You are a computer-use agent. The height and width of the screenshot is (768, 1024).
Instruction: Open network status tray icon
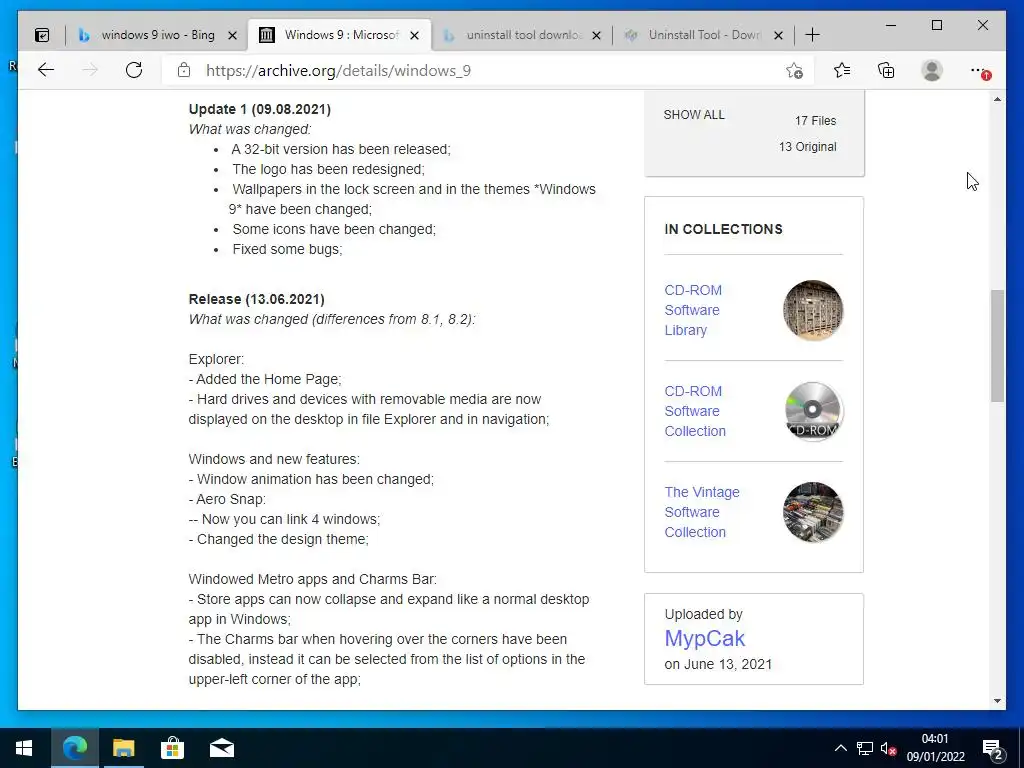tap(865, 748)
